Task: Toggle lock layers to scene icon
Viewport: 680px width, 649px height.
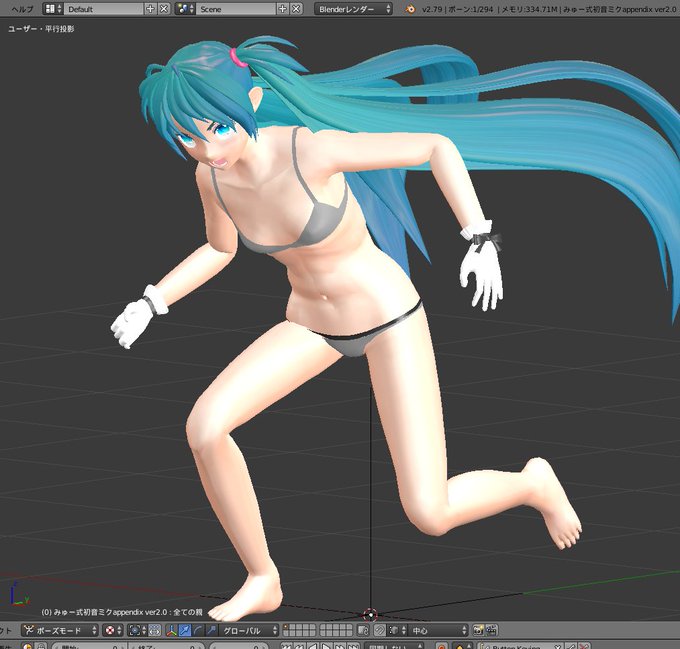Action: click(x=363, y=630)
